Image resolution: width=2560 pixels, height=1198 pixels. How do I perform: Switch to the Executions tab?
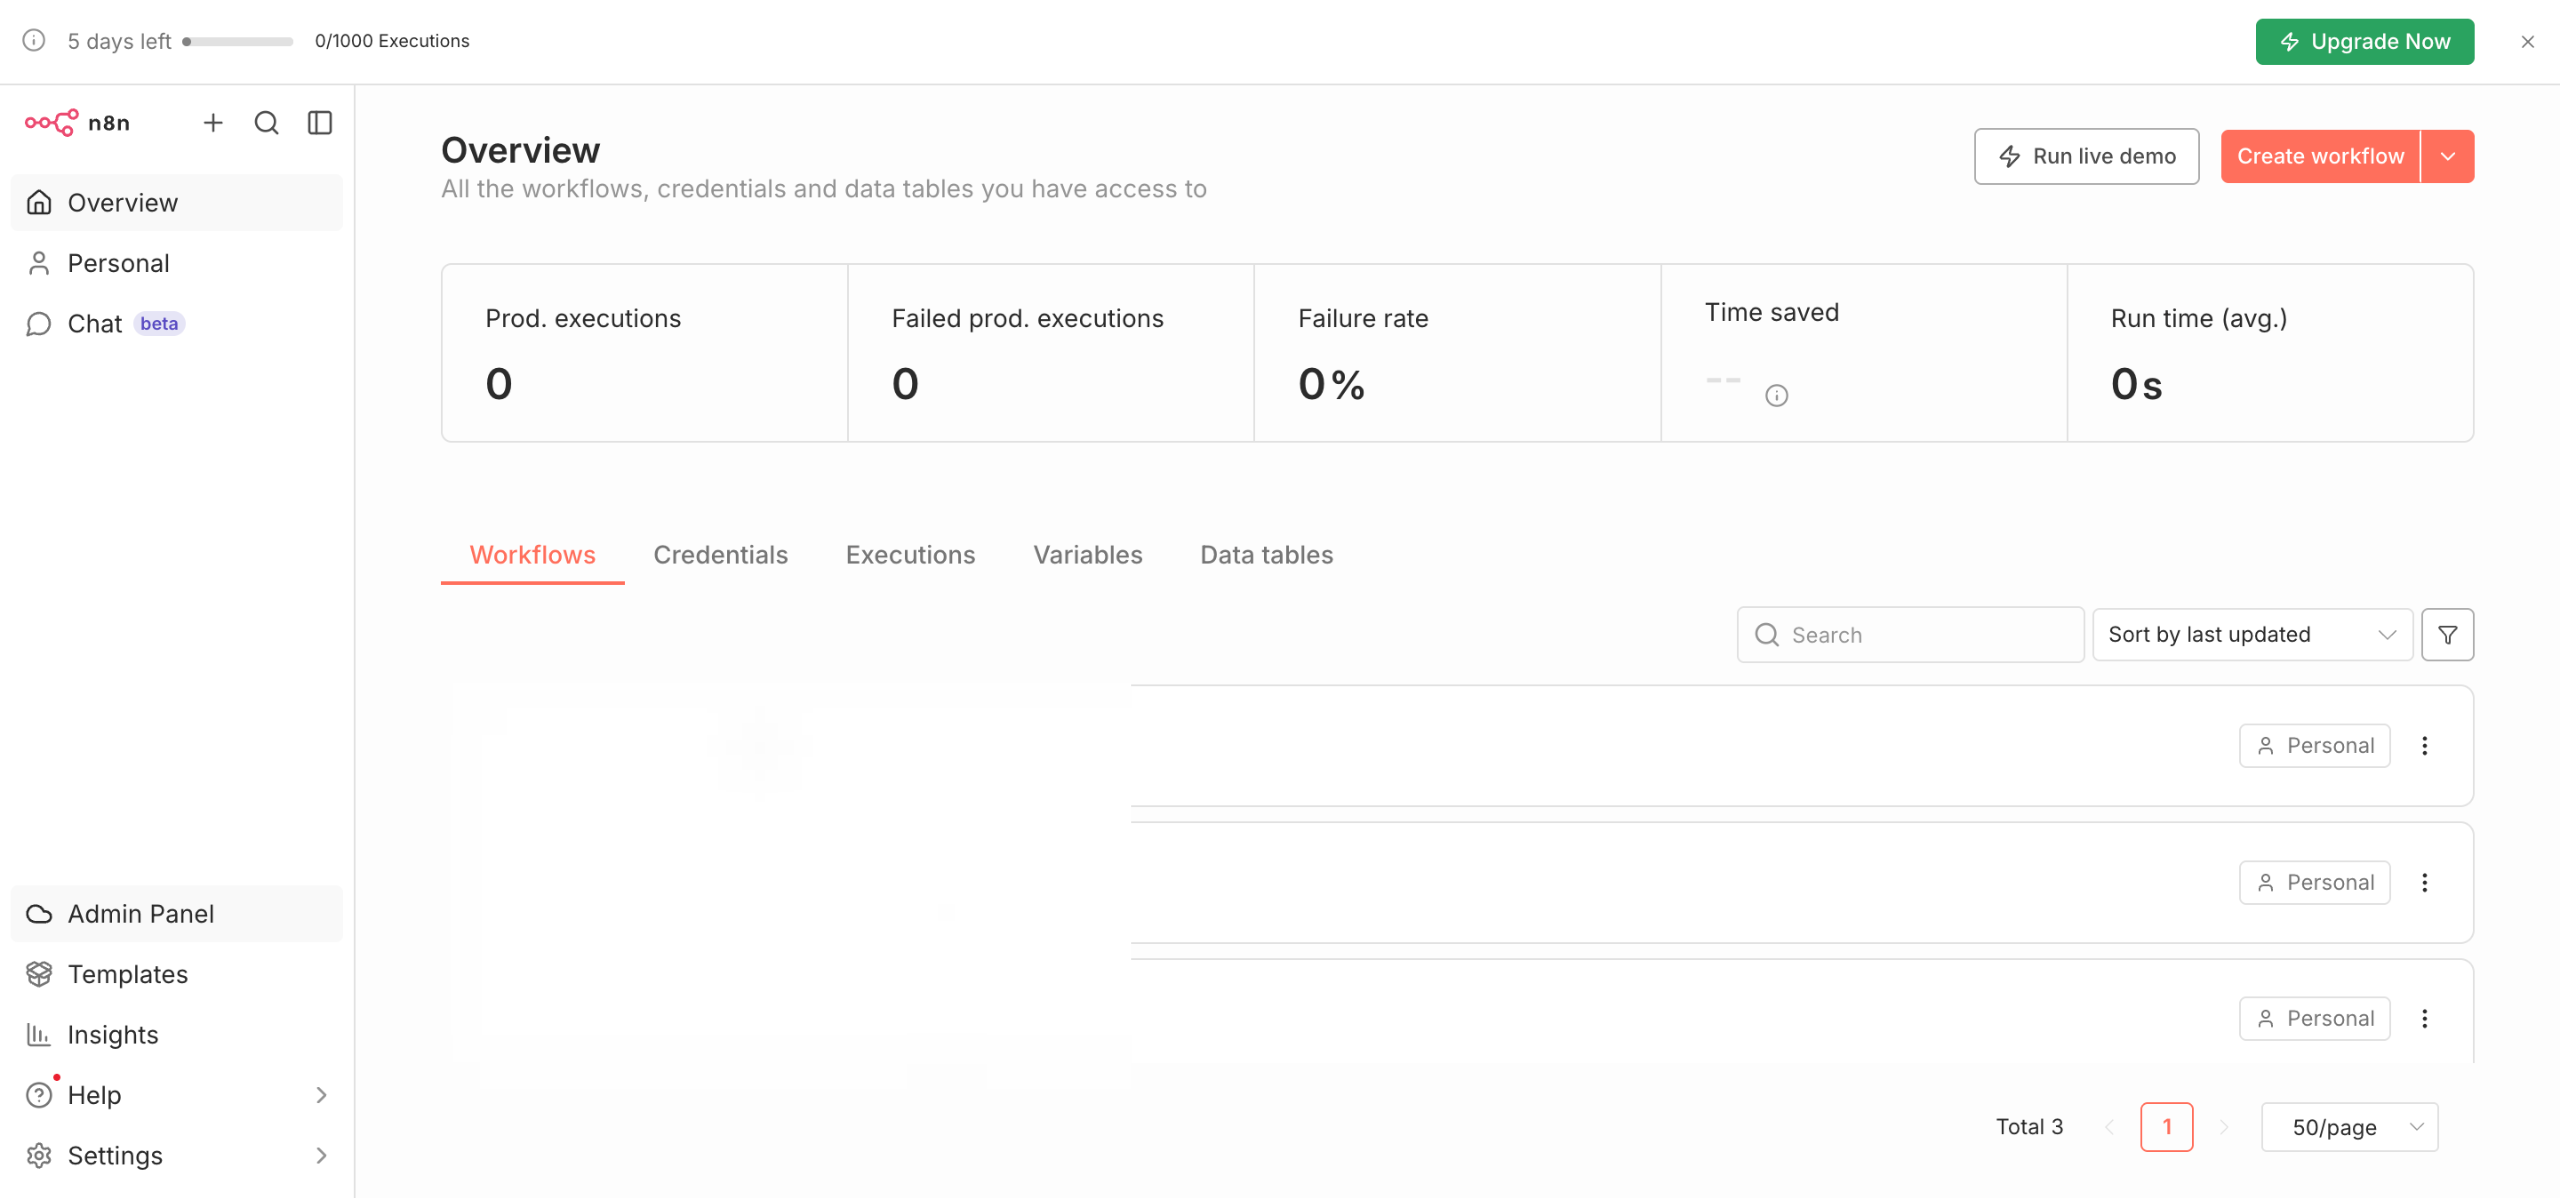tap(910, 555)
